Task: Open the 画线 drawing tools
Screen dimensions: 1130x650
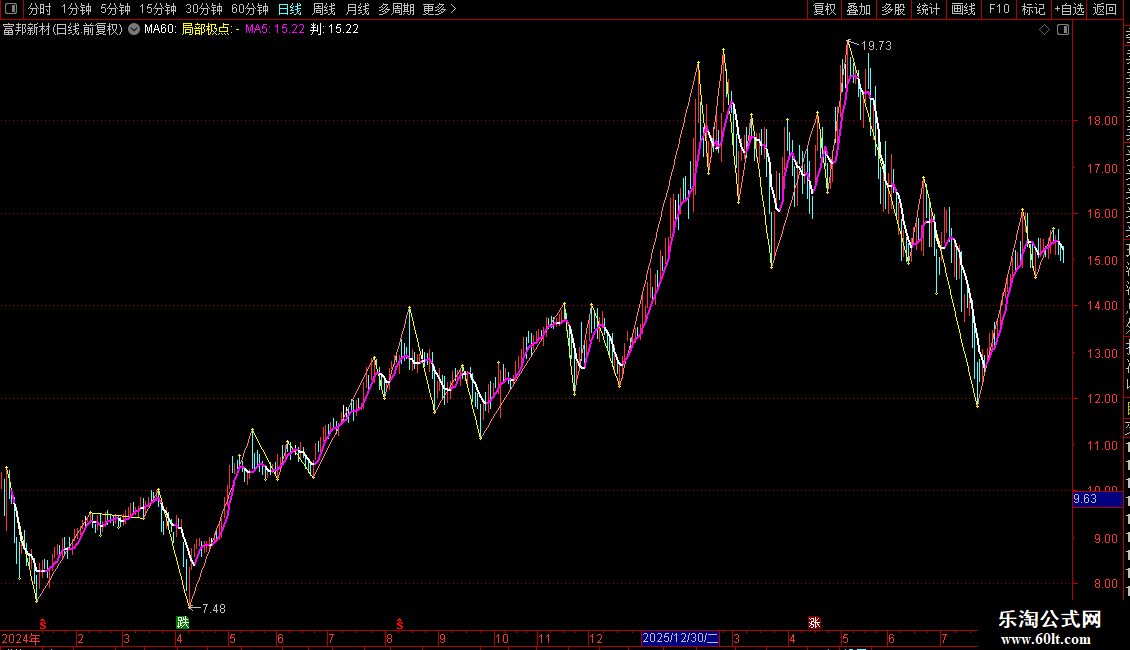Action: tap(964, 9)
